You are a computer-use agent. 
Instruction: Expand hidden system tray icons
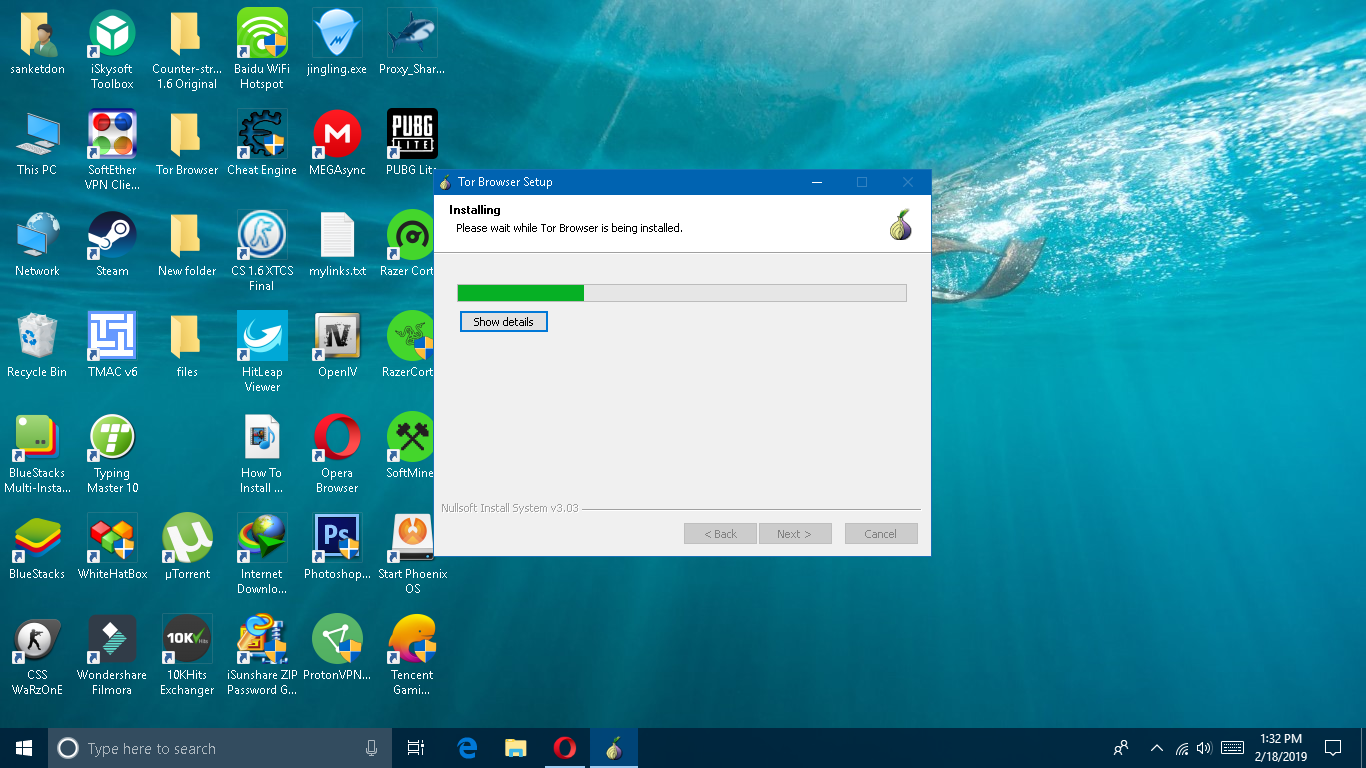click(1157, 748)
